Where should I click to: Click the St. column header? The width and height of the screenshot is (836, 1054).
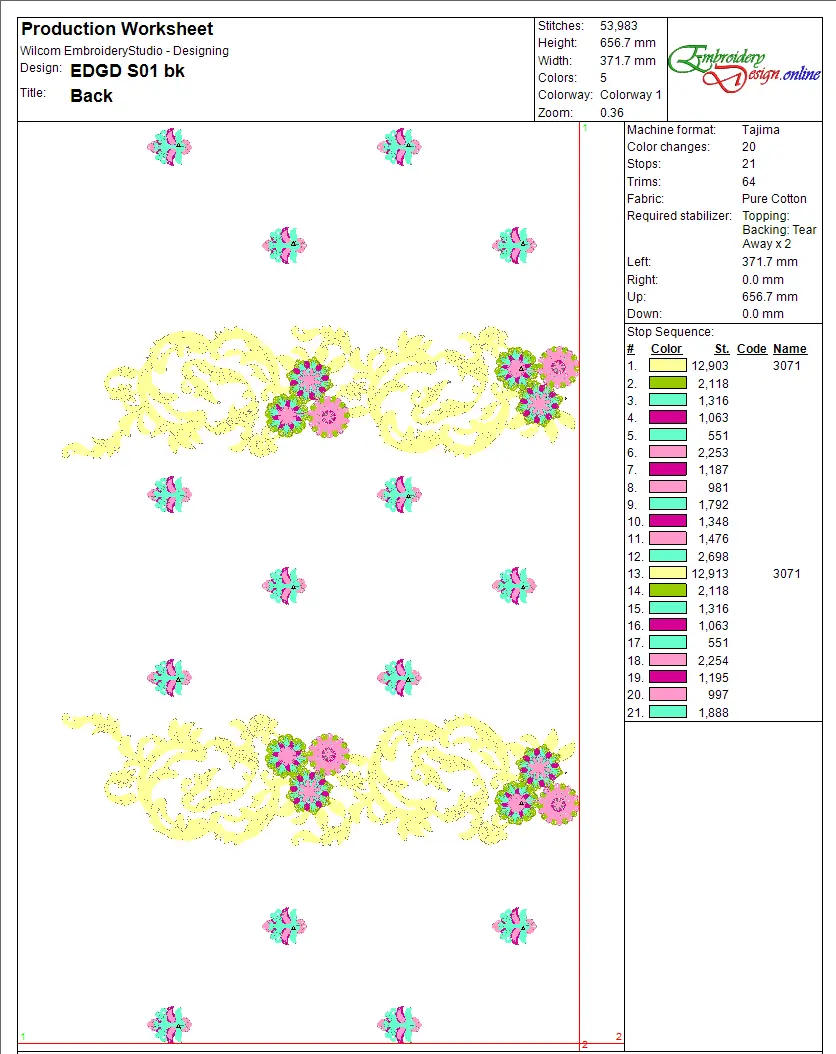click(x=721, y=349)
